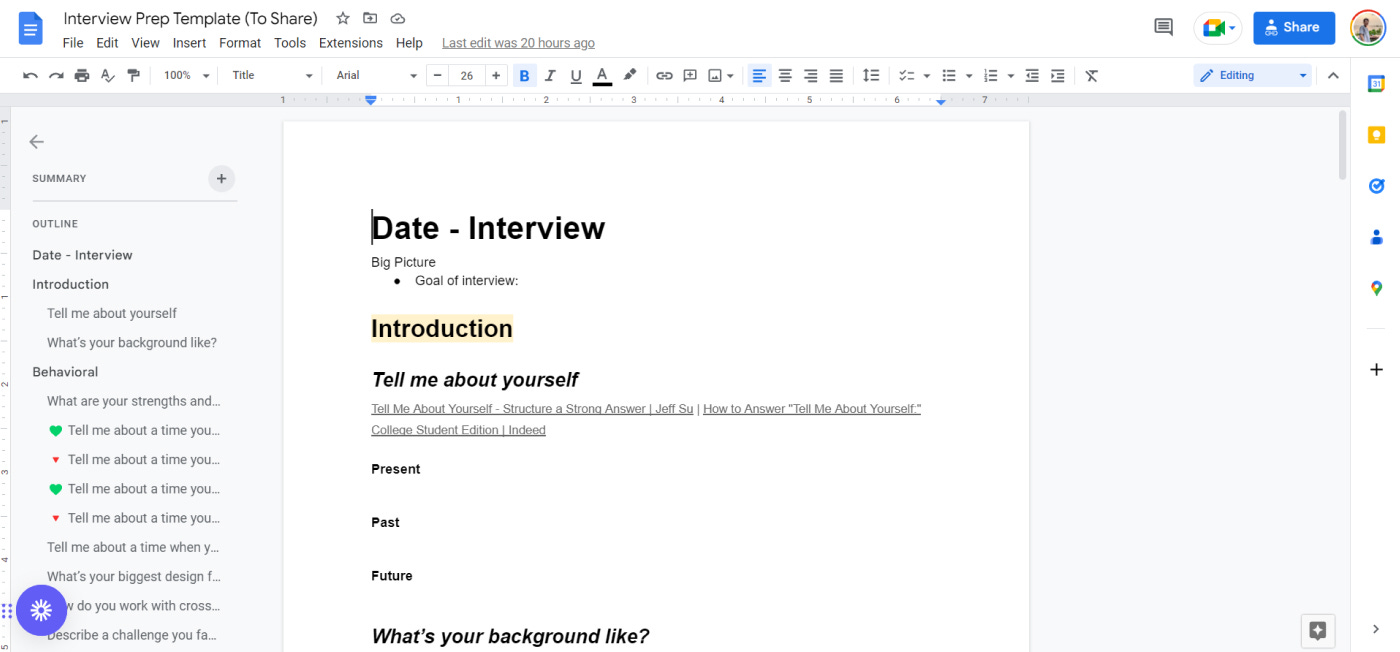Toggle italic formatting on
Viewport: 1400px width, 652px height.
click(550, 75)
